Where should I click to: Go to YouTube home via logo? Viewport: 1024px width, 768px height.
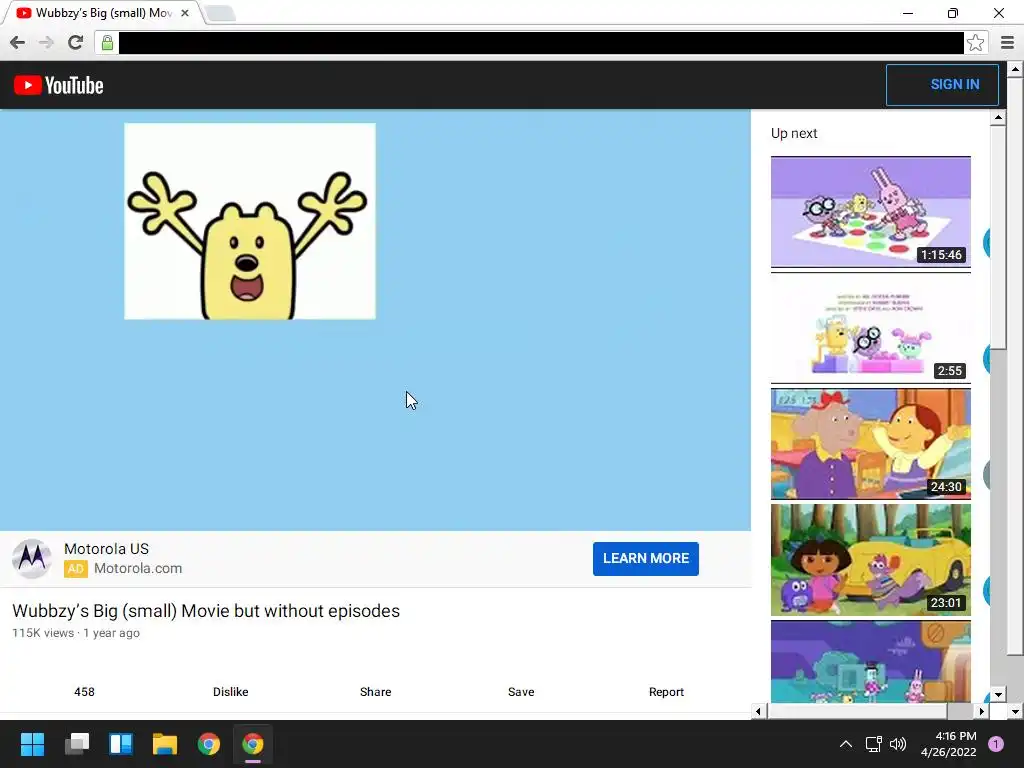tap(59, 85)
